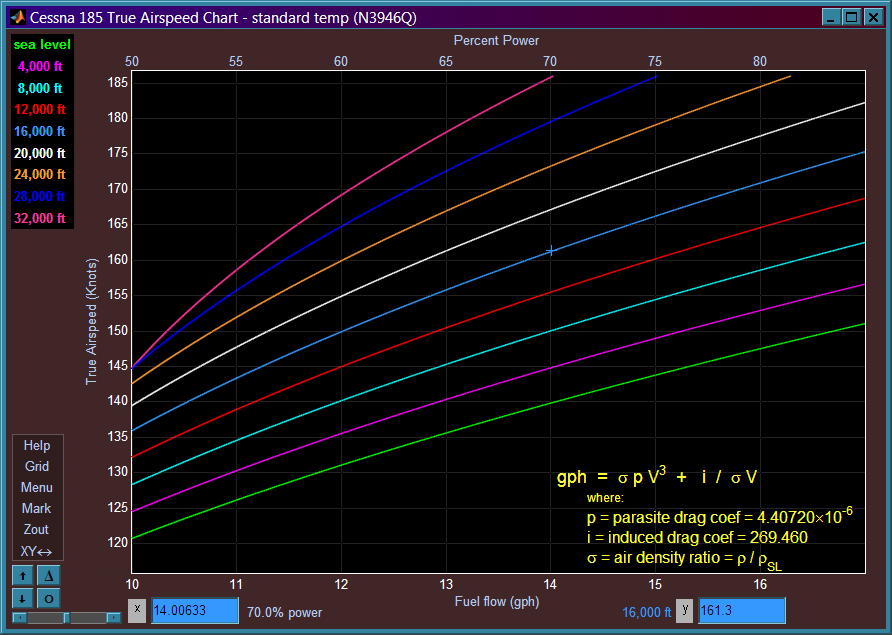Toggle the 32,000 ft trace legend

coord(40,218)
